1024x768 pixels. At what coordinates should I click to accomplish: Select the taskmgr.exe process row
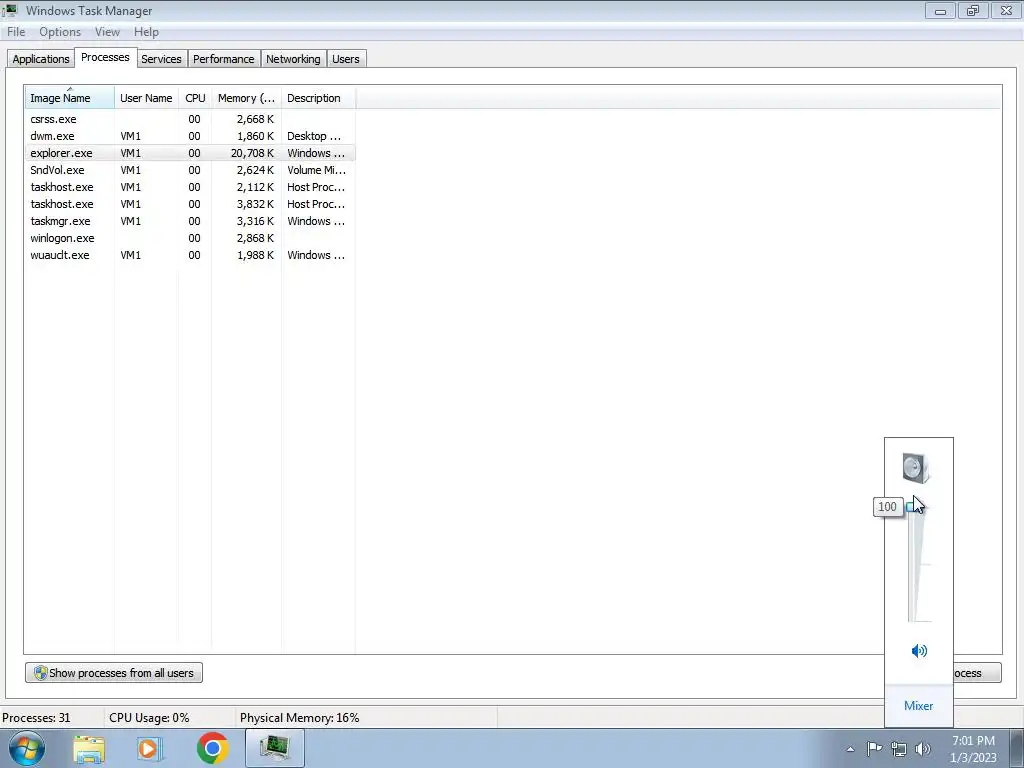tap(190, 221)
